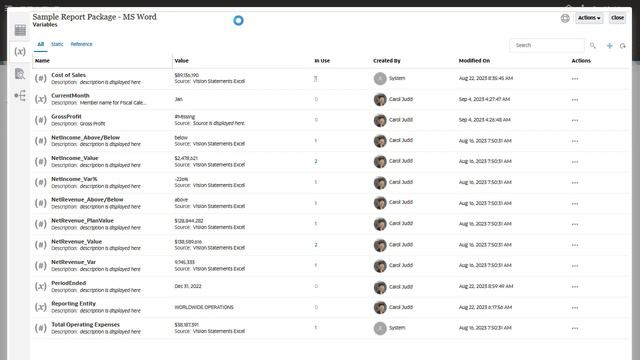640x360 pixels.
Task: Sort by the Value column header
Action: click(x=182, y=61)
